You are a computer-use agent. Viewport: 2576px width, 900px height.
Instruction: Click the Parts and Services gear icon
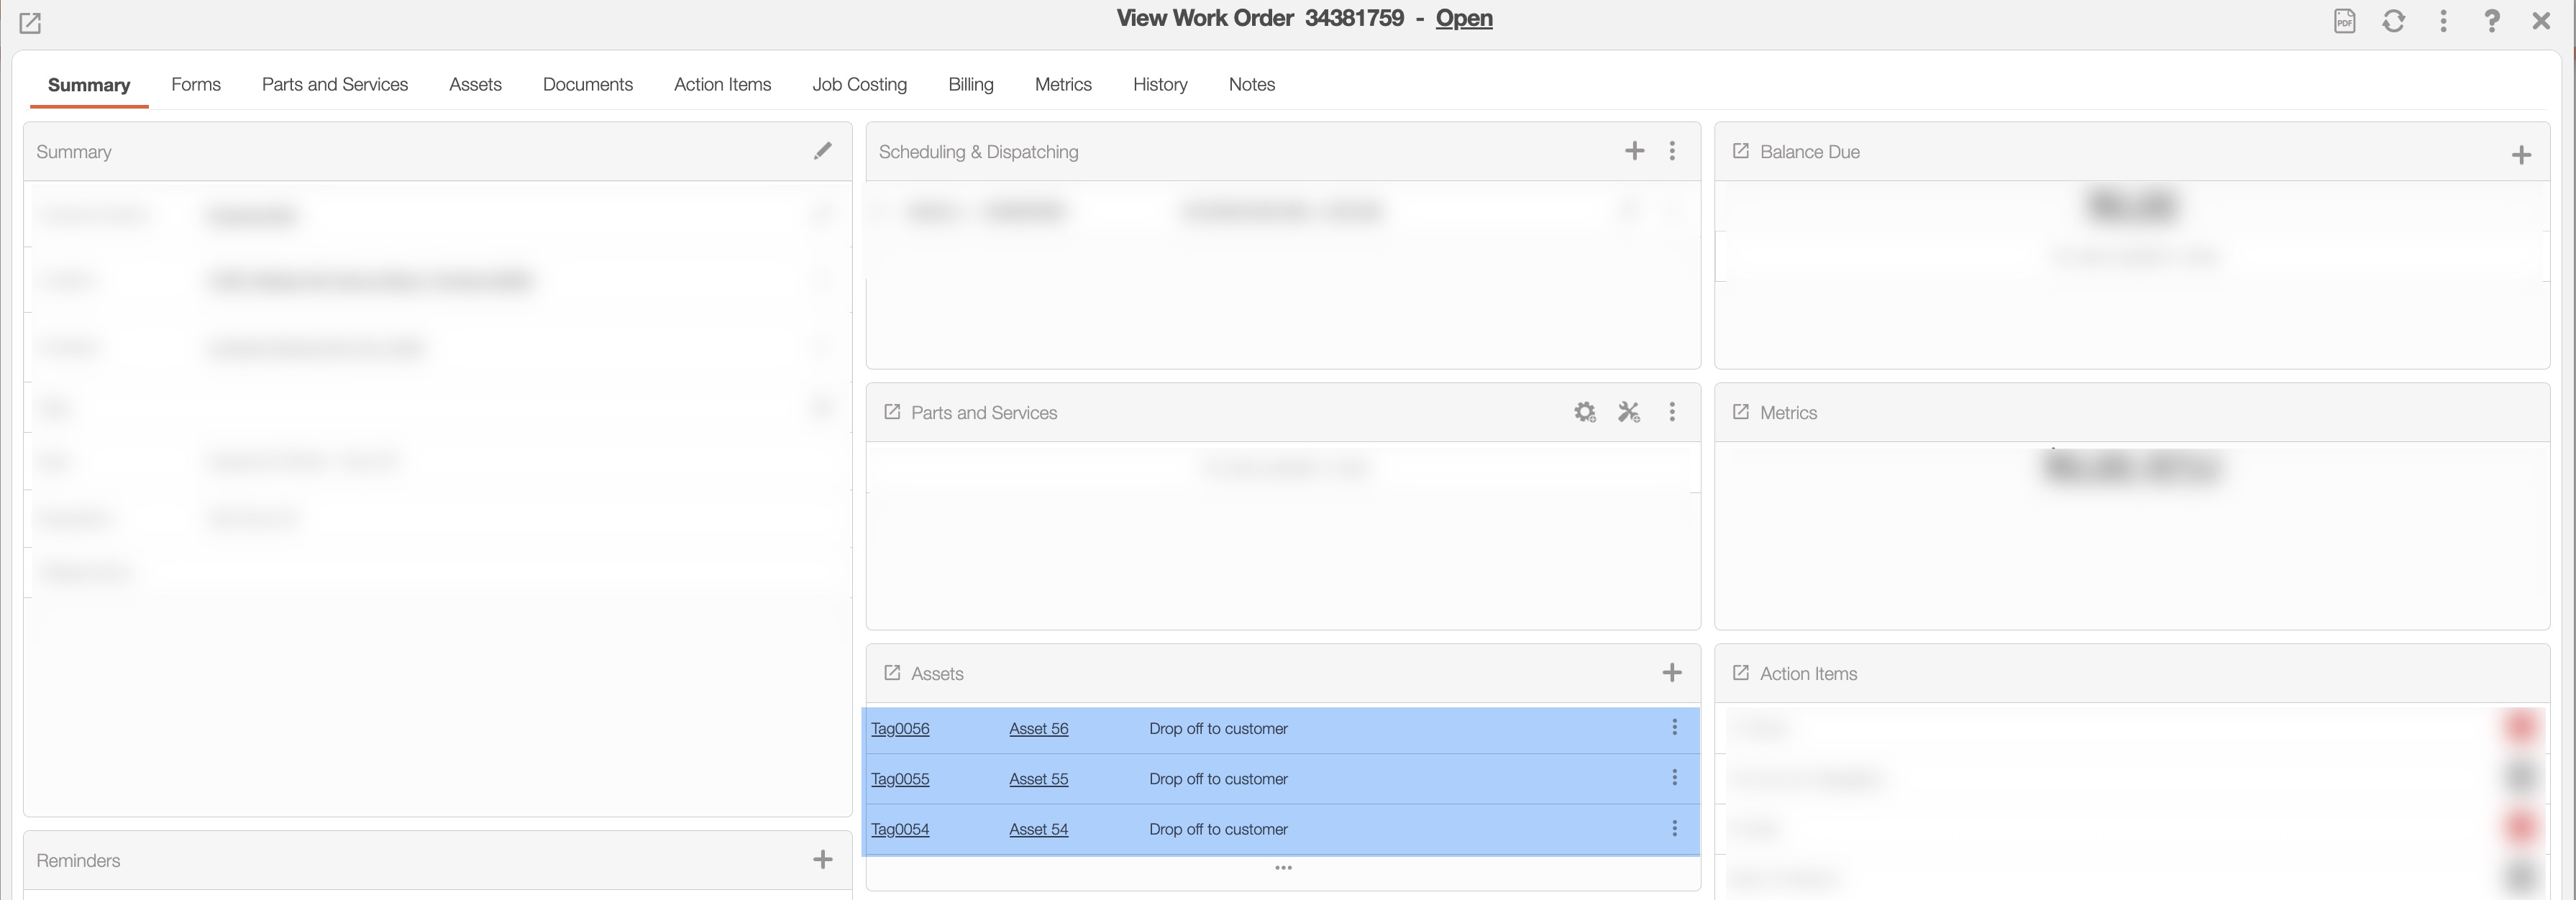pos(1584,412)
